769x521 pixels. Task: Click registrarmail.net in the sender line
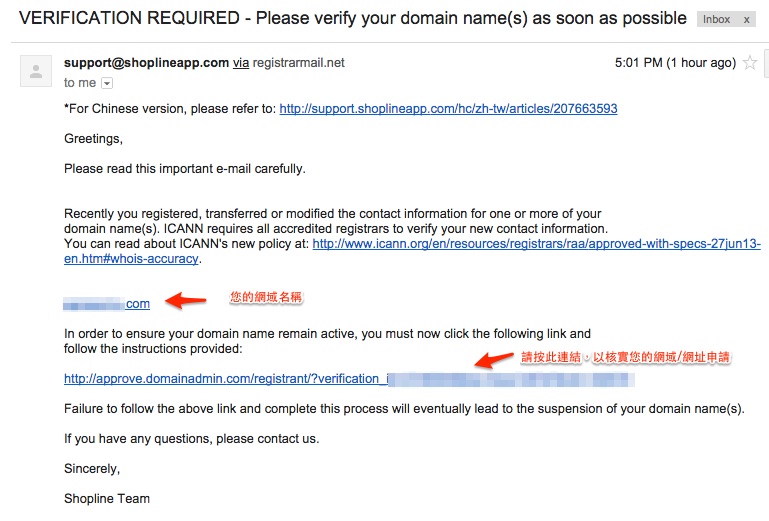pyautogui.click(x=299, y=63)
